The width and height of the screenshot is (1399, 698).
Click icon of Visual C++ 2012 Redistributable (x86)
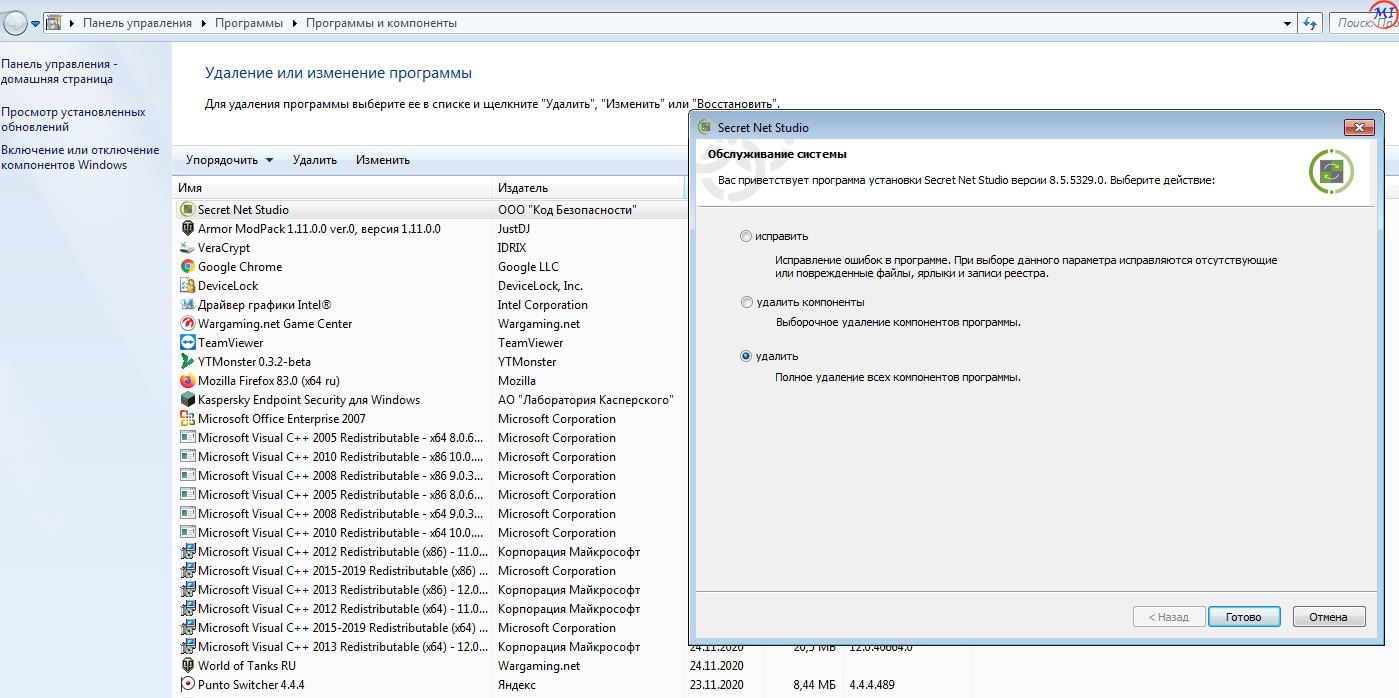click(187, 552)
